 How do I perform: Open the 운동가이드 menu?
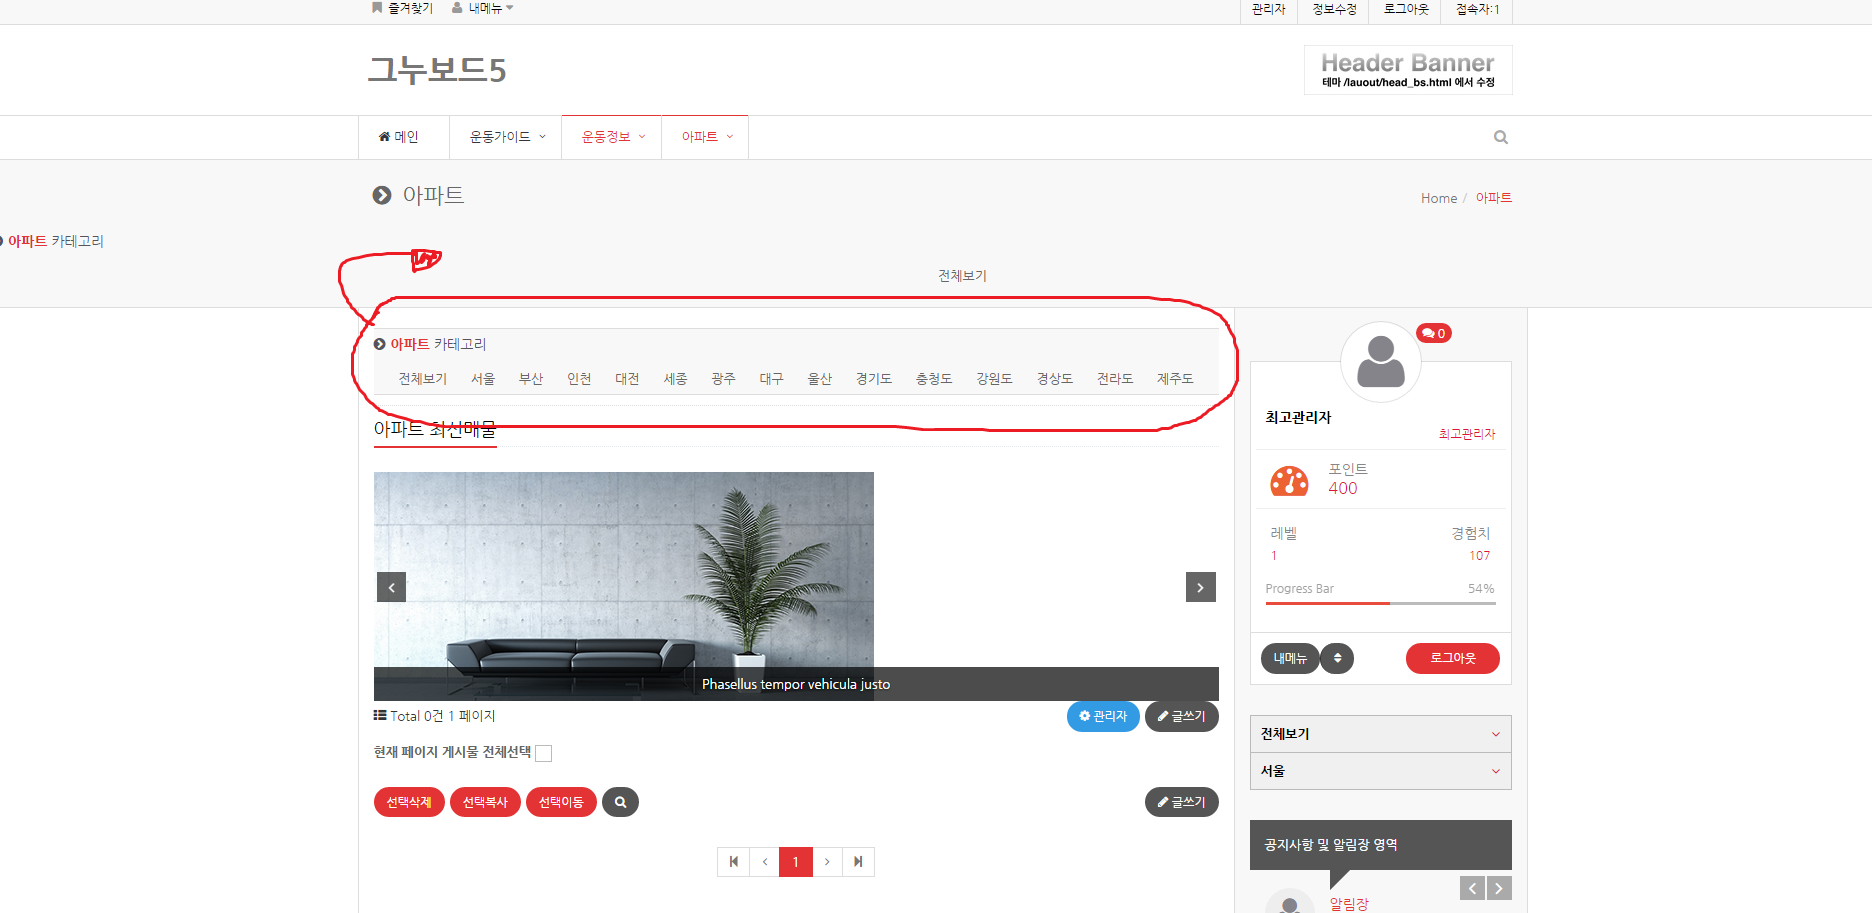[x=508, y=137]
